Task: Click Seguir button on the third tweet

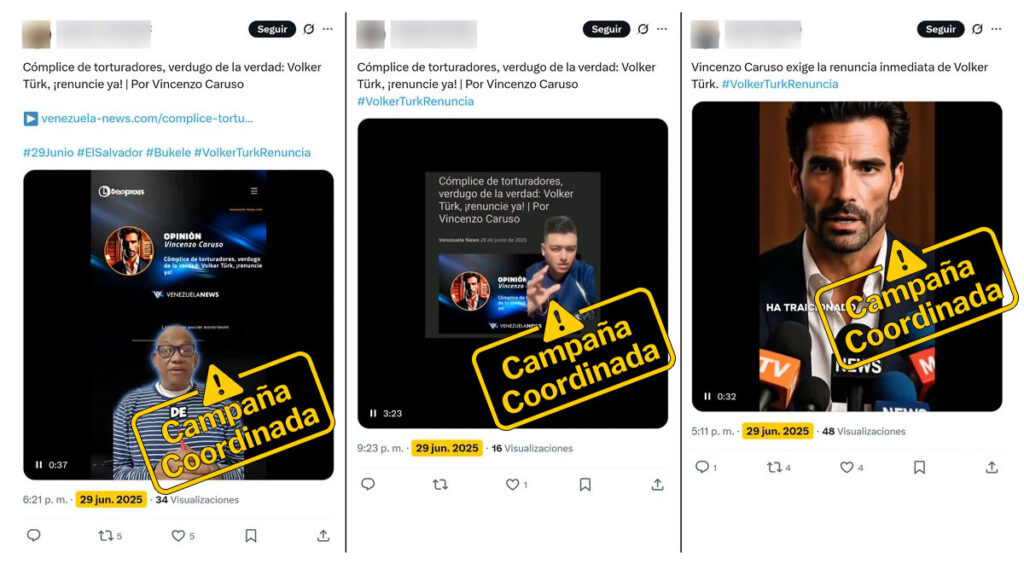Action: tap(940, 29)
